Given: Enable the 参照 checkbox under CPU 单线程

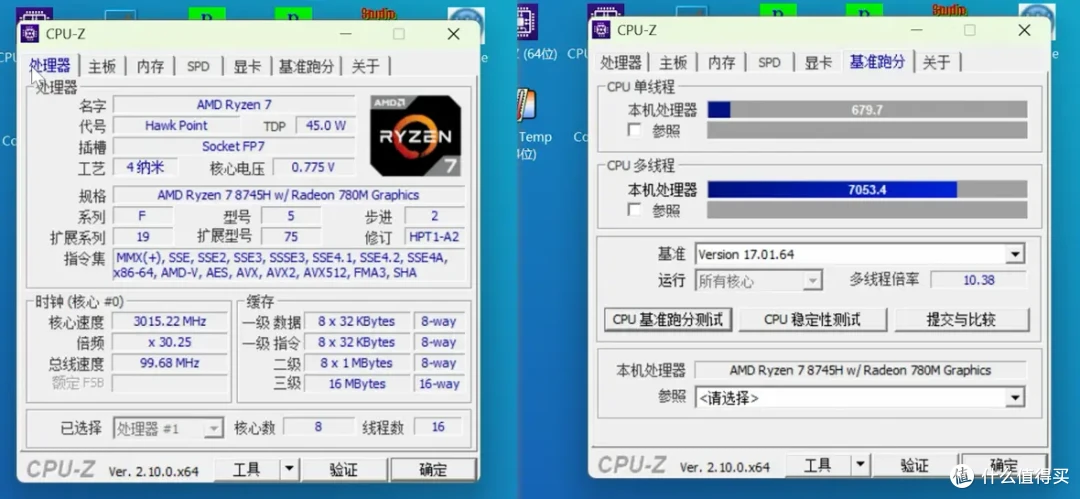Looking at the screenshot, I should [x=634, y=130].
